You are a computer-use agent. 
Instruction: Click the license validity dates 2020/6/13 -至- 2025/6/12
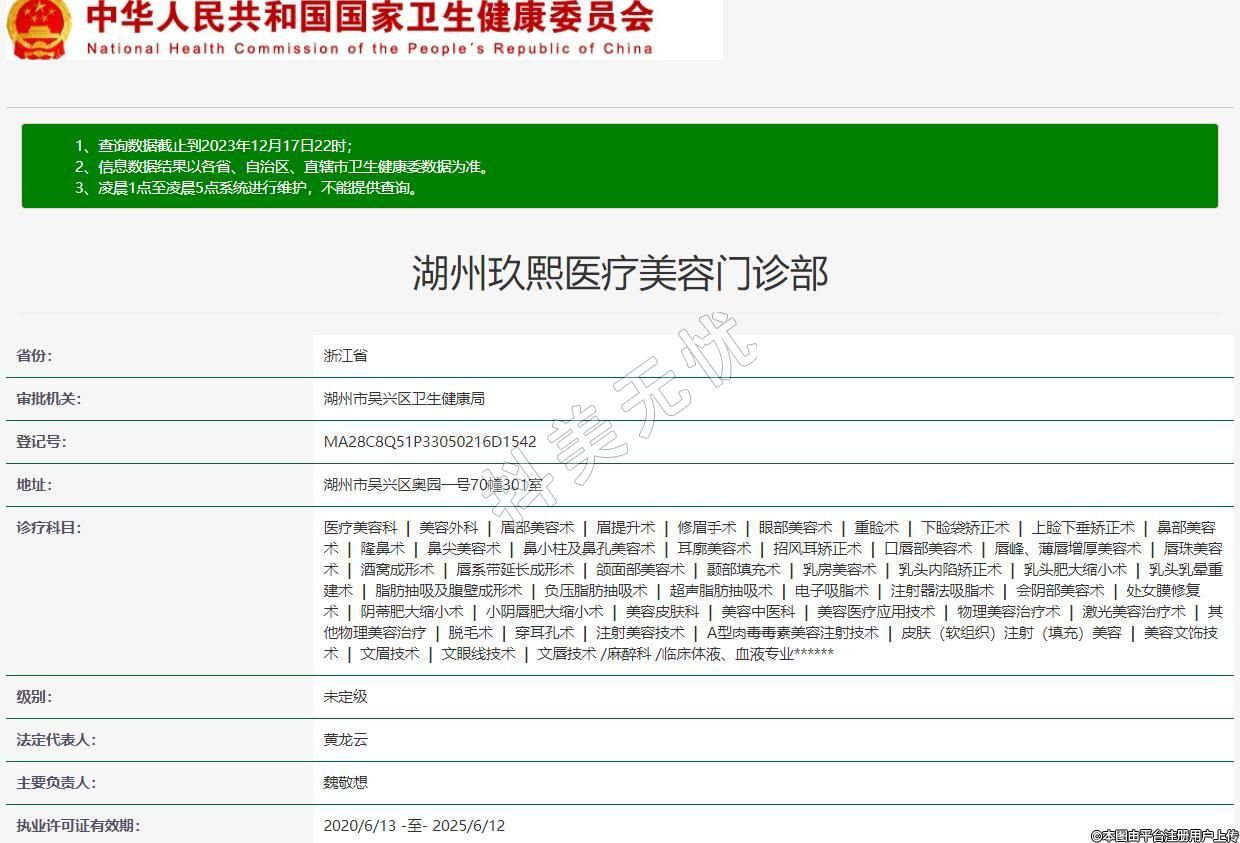414,826
